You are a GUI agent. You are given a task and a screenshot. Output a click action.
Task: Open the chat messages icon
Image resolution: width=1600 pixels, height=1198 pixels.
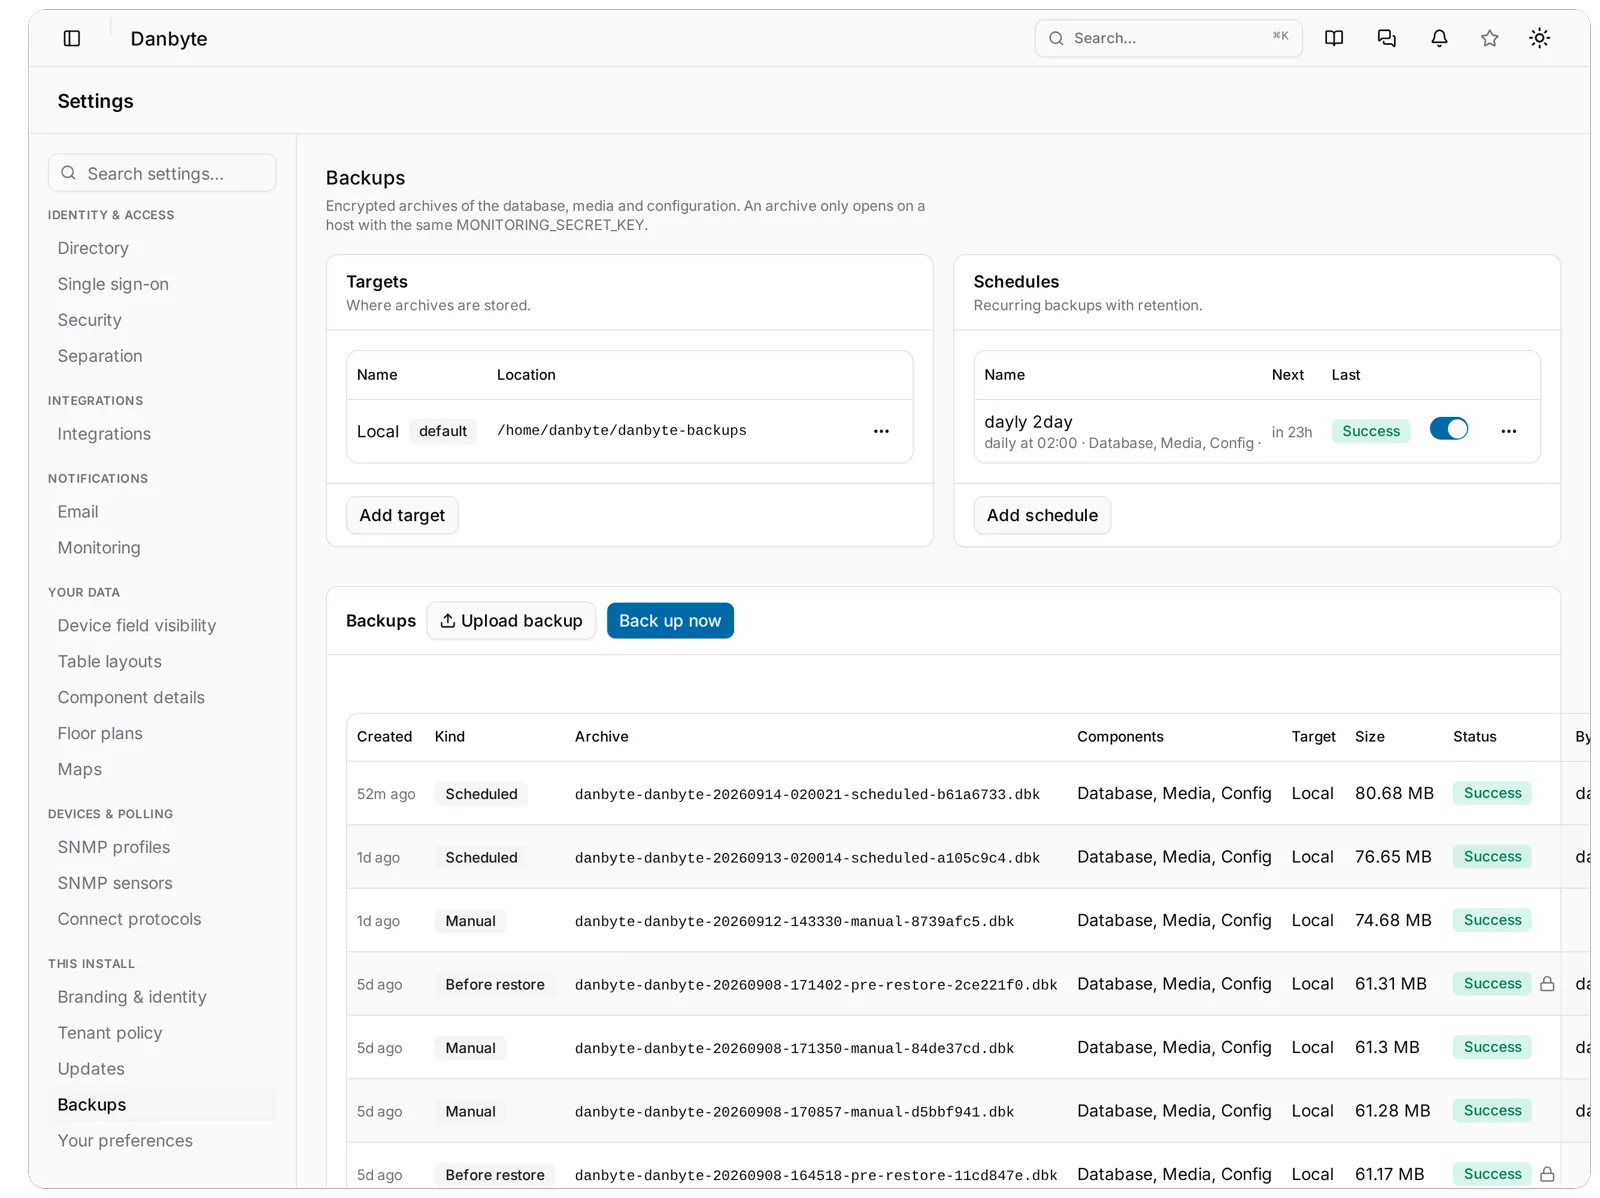tap(1387, 38)
